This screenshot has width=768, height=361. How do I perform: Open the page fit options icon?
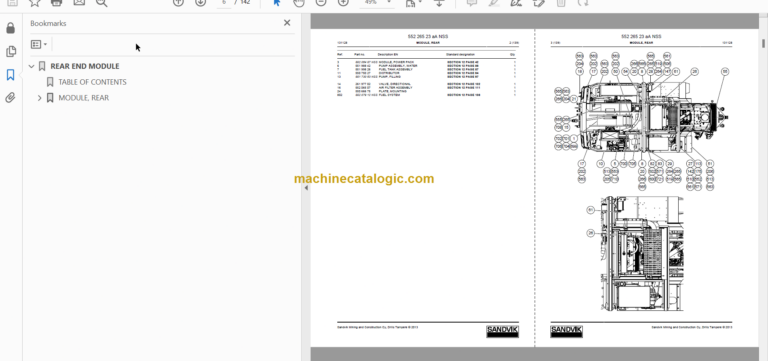(x=411, y=3)
